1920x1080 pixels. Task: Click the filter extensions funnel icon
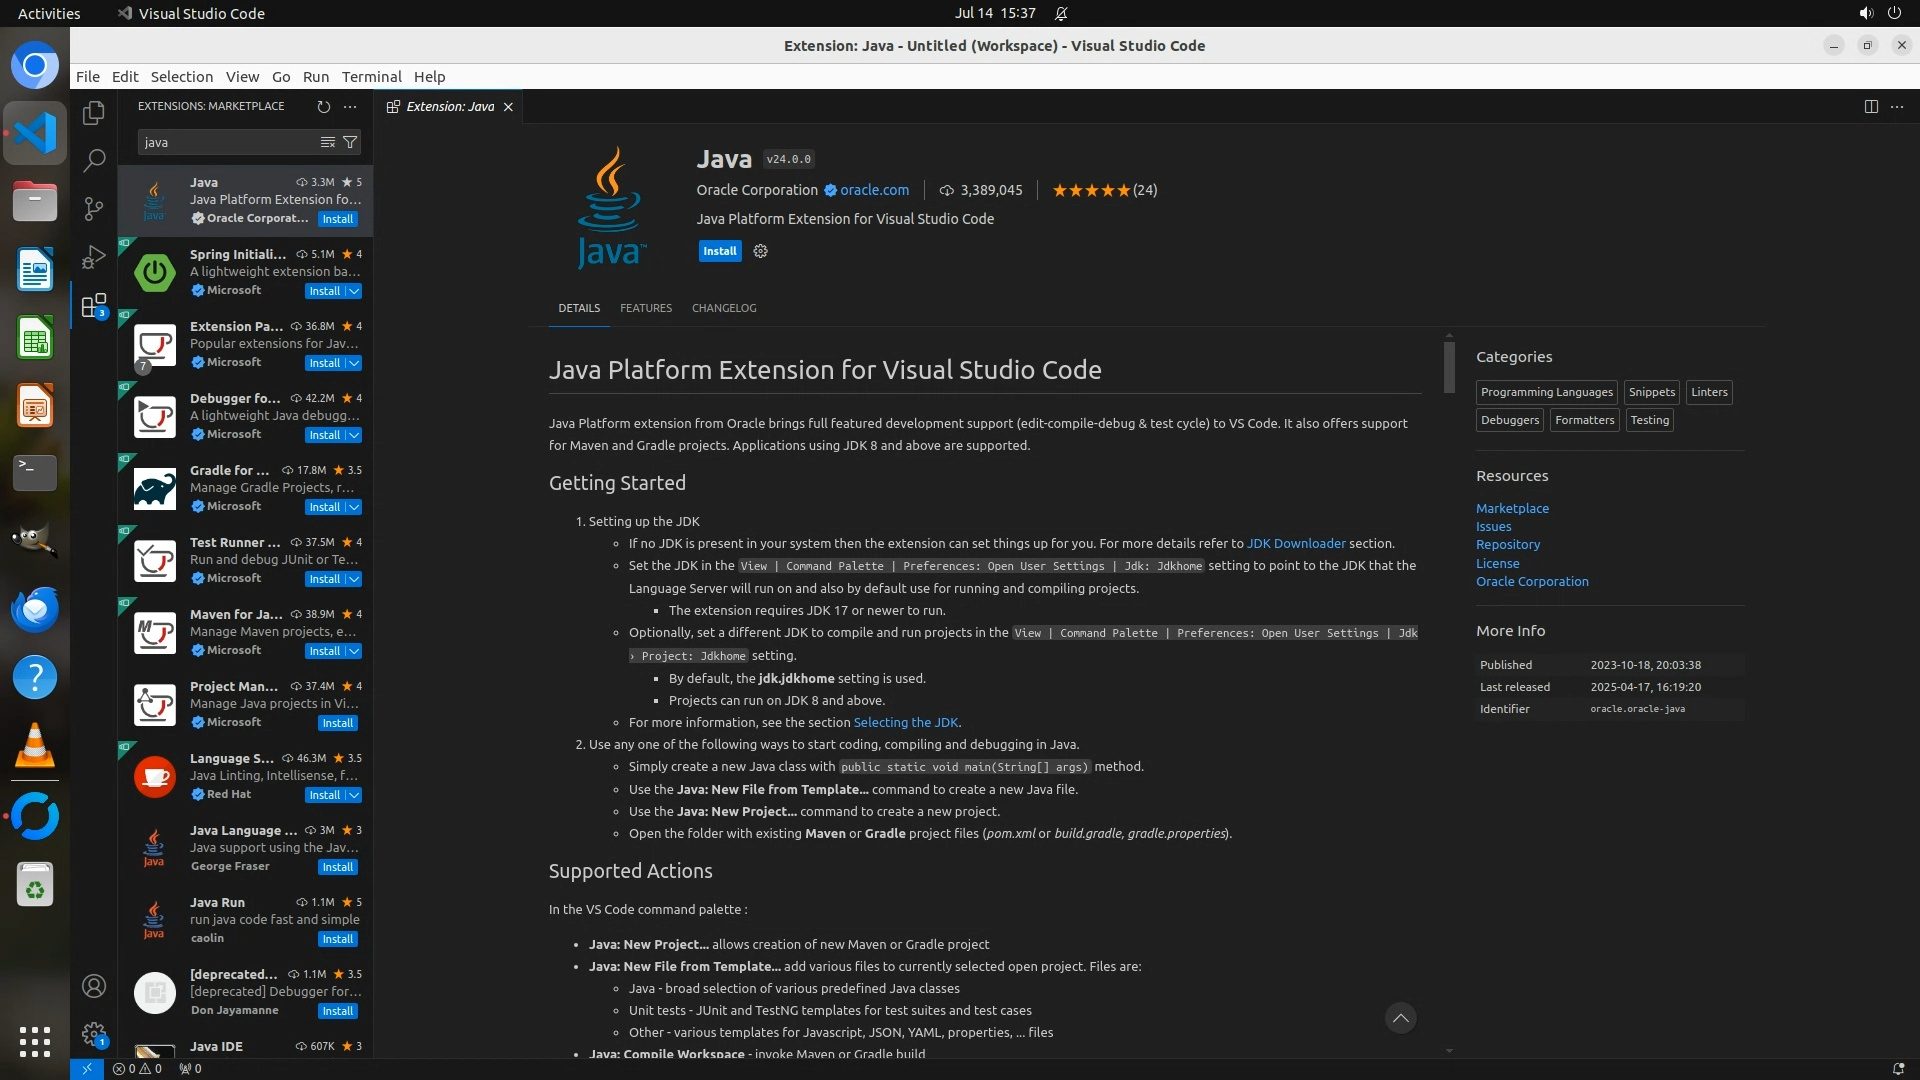click(350, 142)
